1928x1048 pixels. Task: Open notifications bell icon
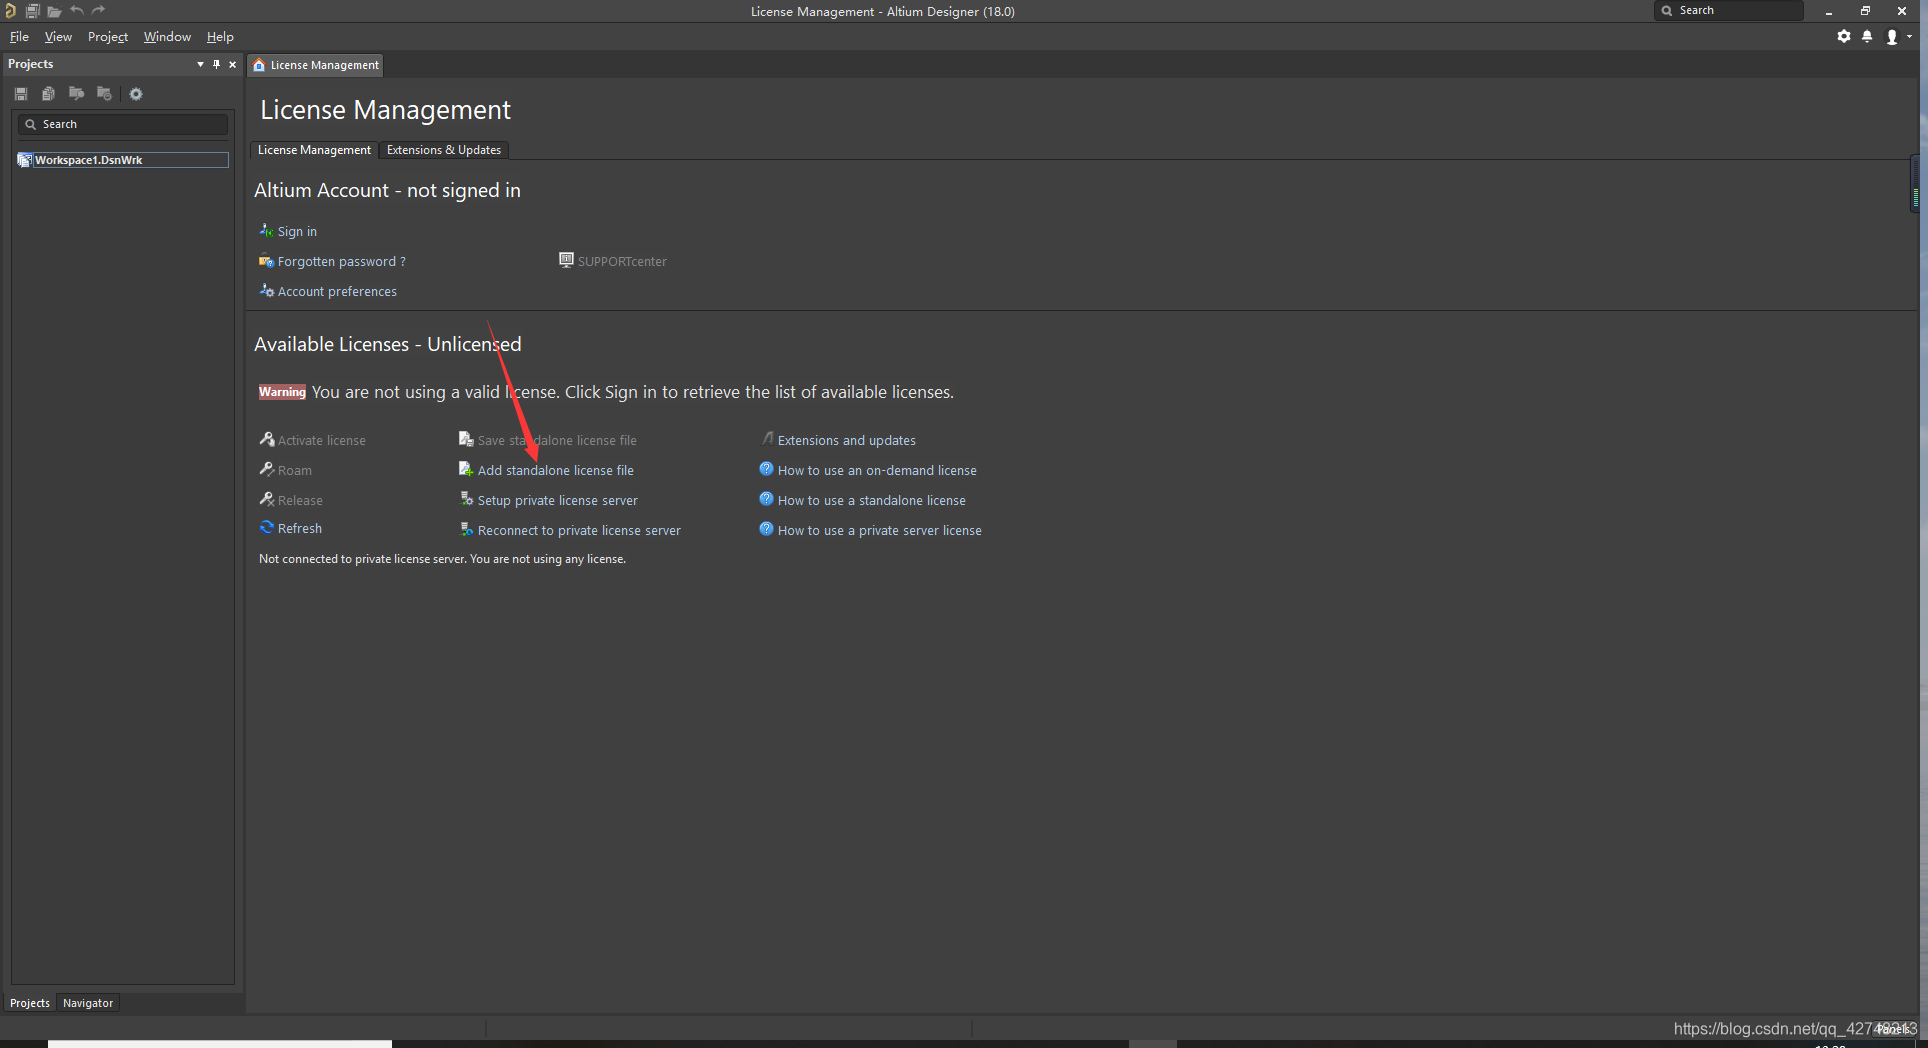(1866, 37)
